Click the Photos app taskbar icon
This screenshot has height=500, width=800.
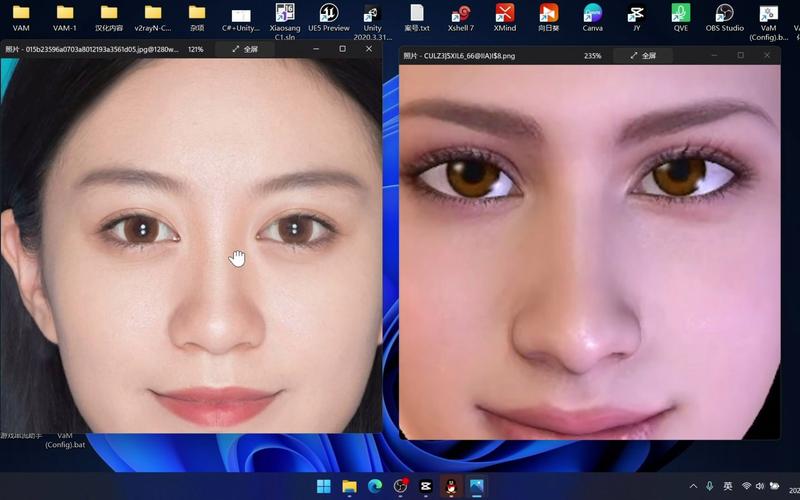(477, 487)
